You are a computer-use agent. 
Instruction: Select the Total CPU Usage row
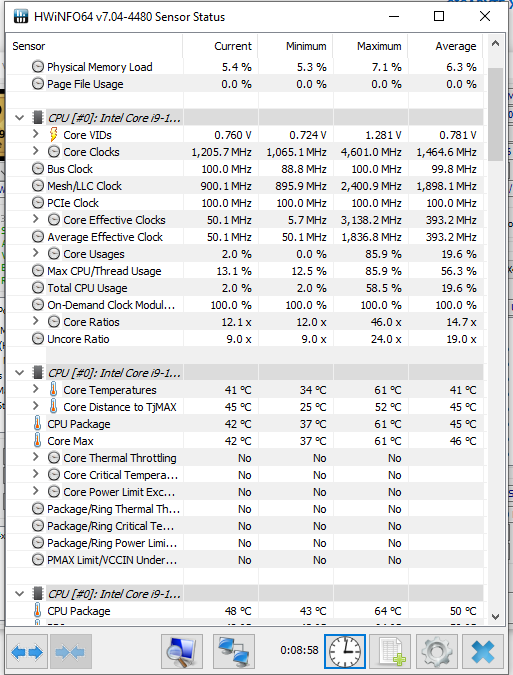click(x=245, y=288)
